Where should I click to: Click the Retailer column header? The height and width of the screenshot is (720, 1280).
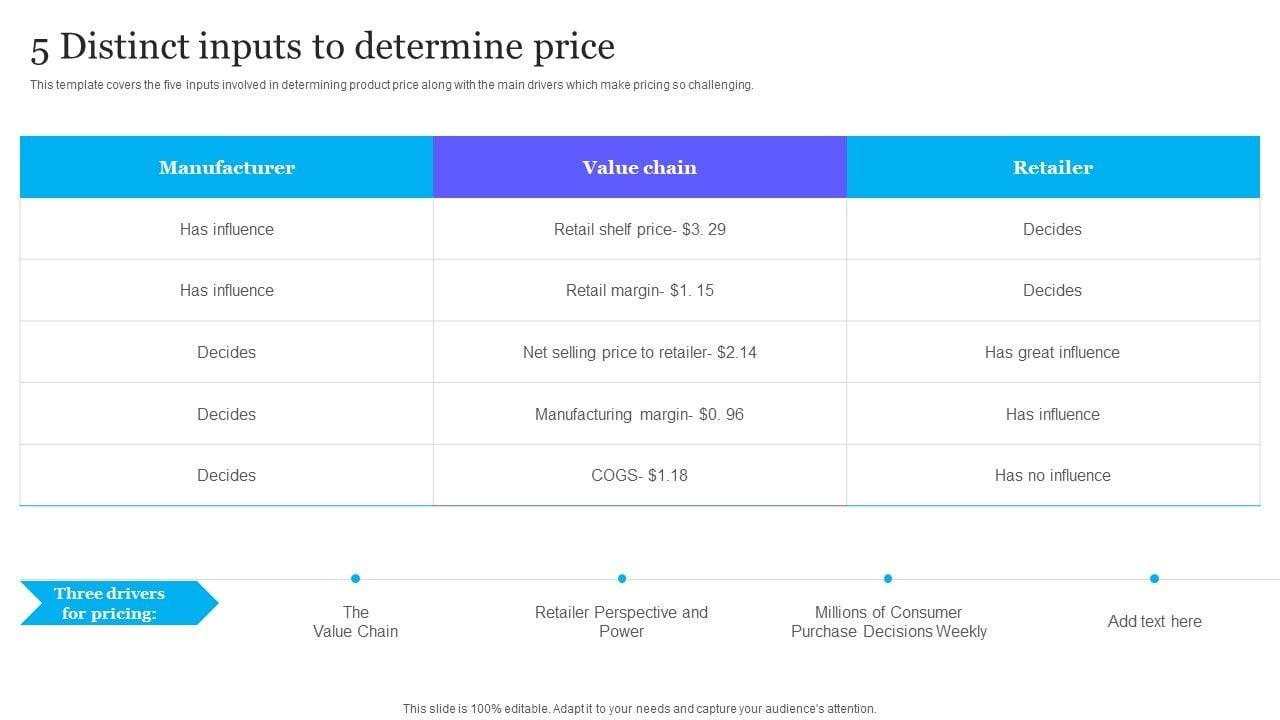[1053, 167]
